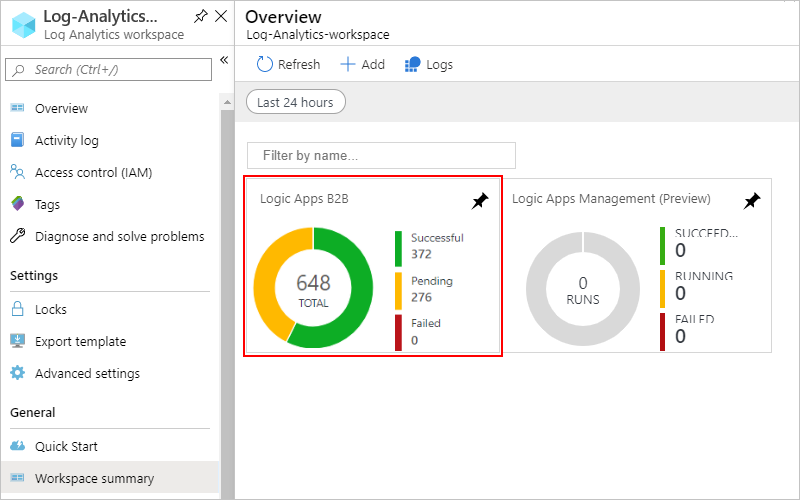Image resolution: width=800 pixels, height=500 pixels.
Task: Click the navigation menu scroll up arrow
Action: point(227,103)
